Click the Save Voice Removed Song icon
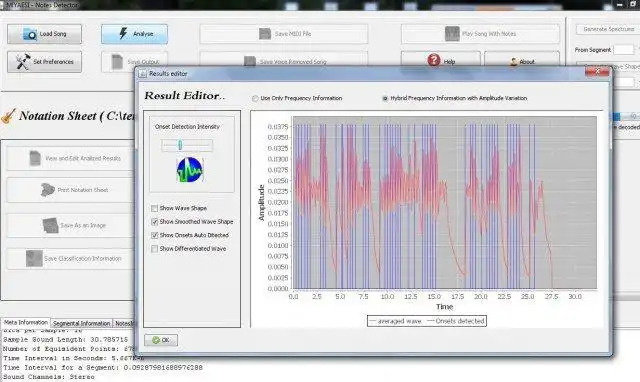Viewport: 640px width, 382px height. tap(250, 61)
